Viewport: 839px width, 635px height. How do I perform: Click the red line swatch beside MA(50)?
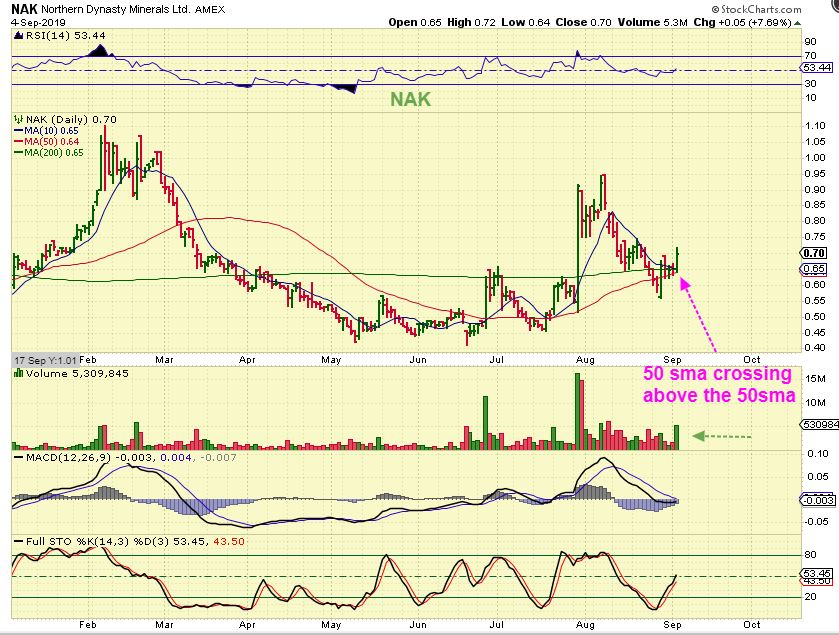coord(19,142)
